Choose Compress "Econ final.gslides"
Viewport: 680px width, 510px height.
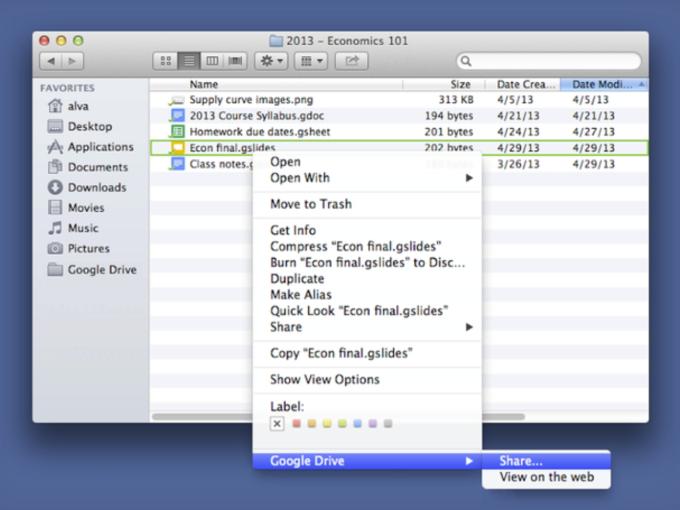pyautogui.click(x=367, y=246)
